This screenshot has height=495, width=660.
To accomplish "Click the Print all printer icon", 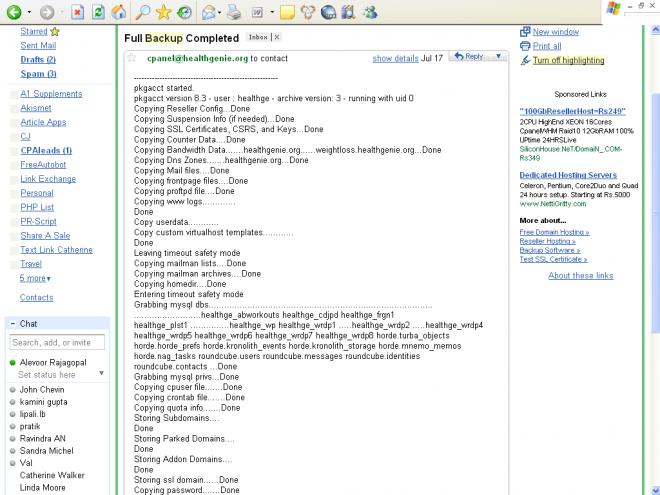I will (x=525, y=46).
